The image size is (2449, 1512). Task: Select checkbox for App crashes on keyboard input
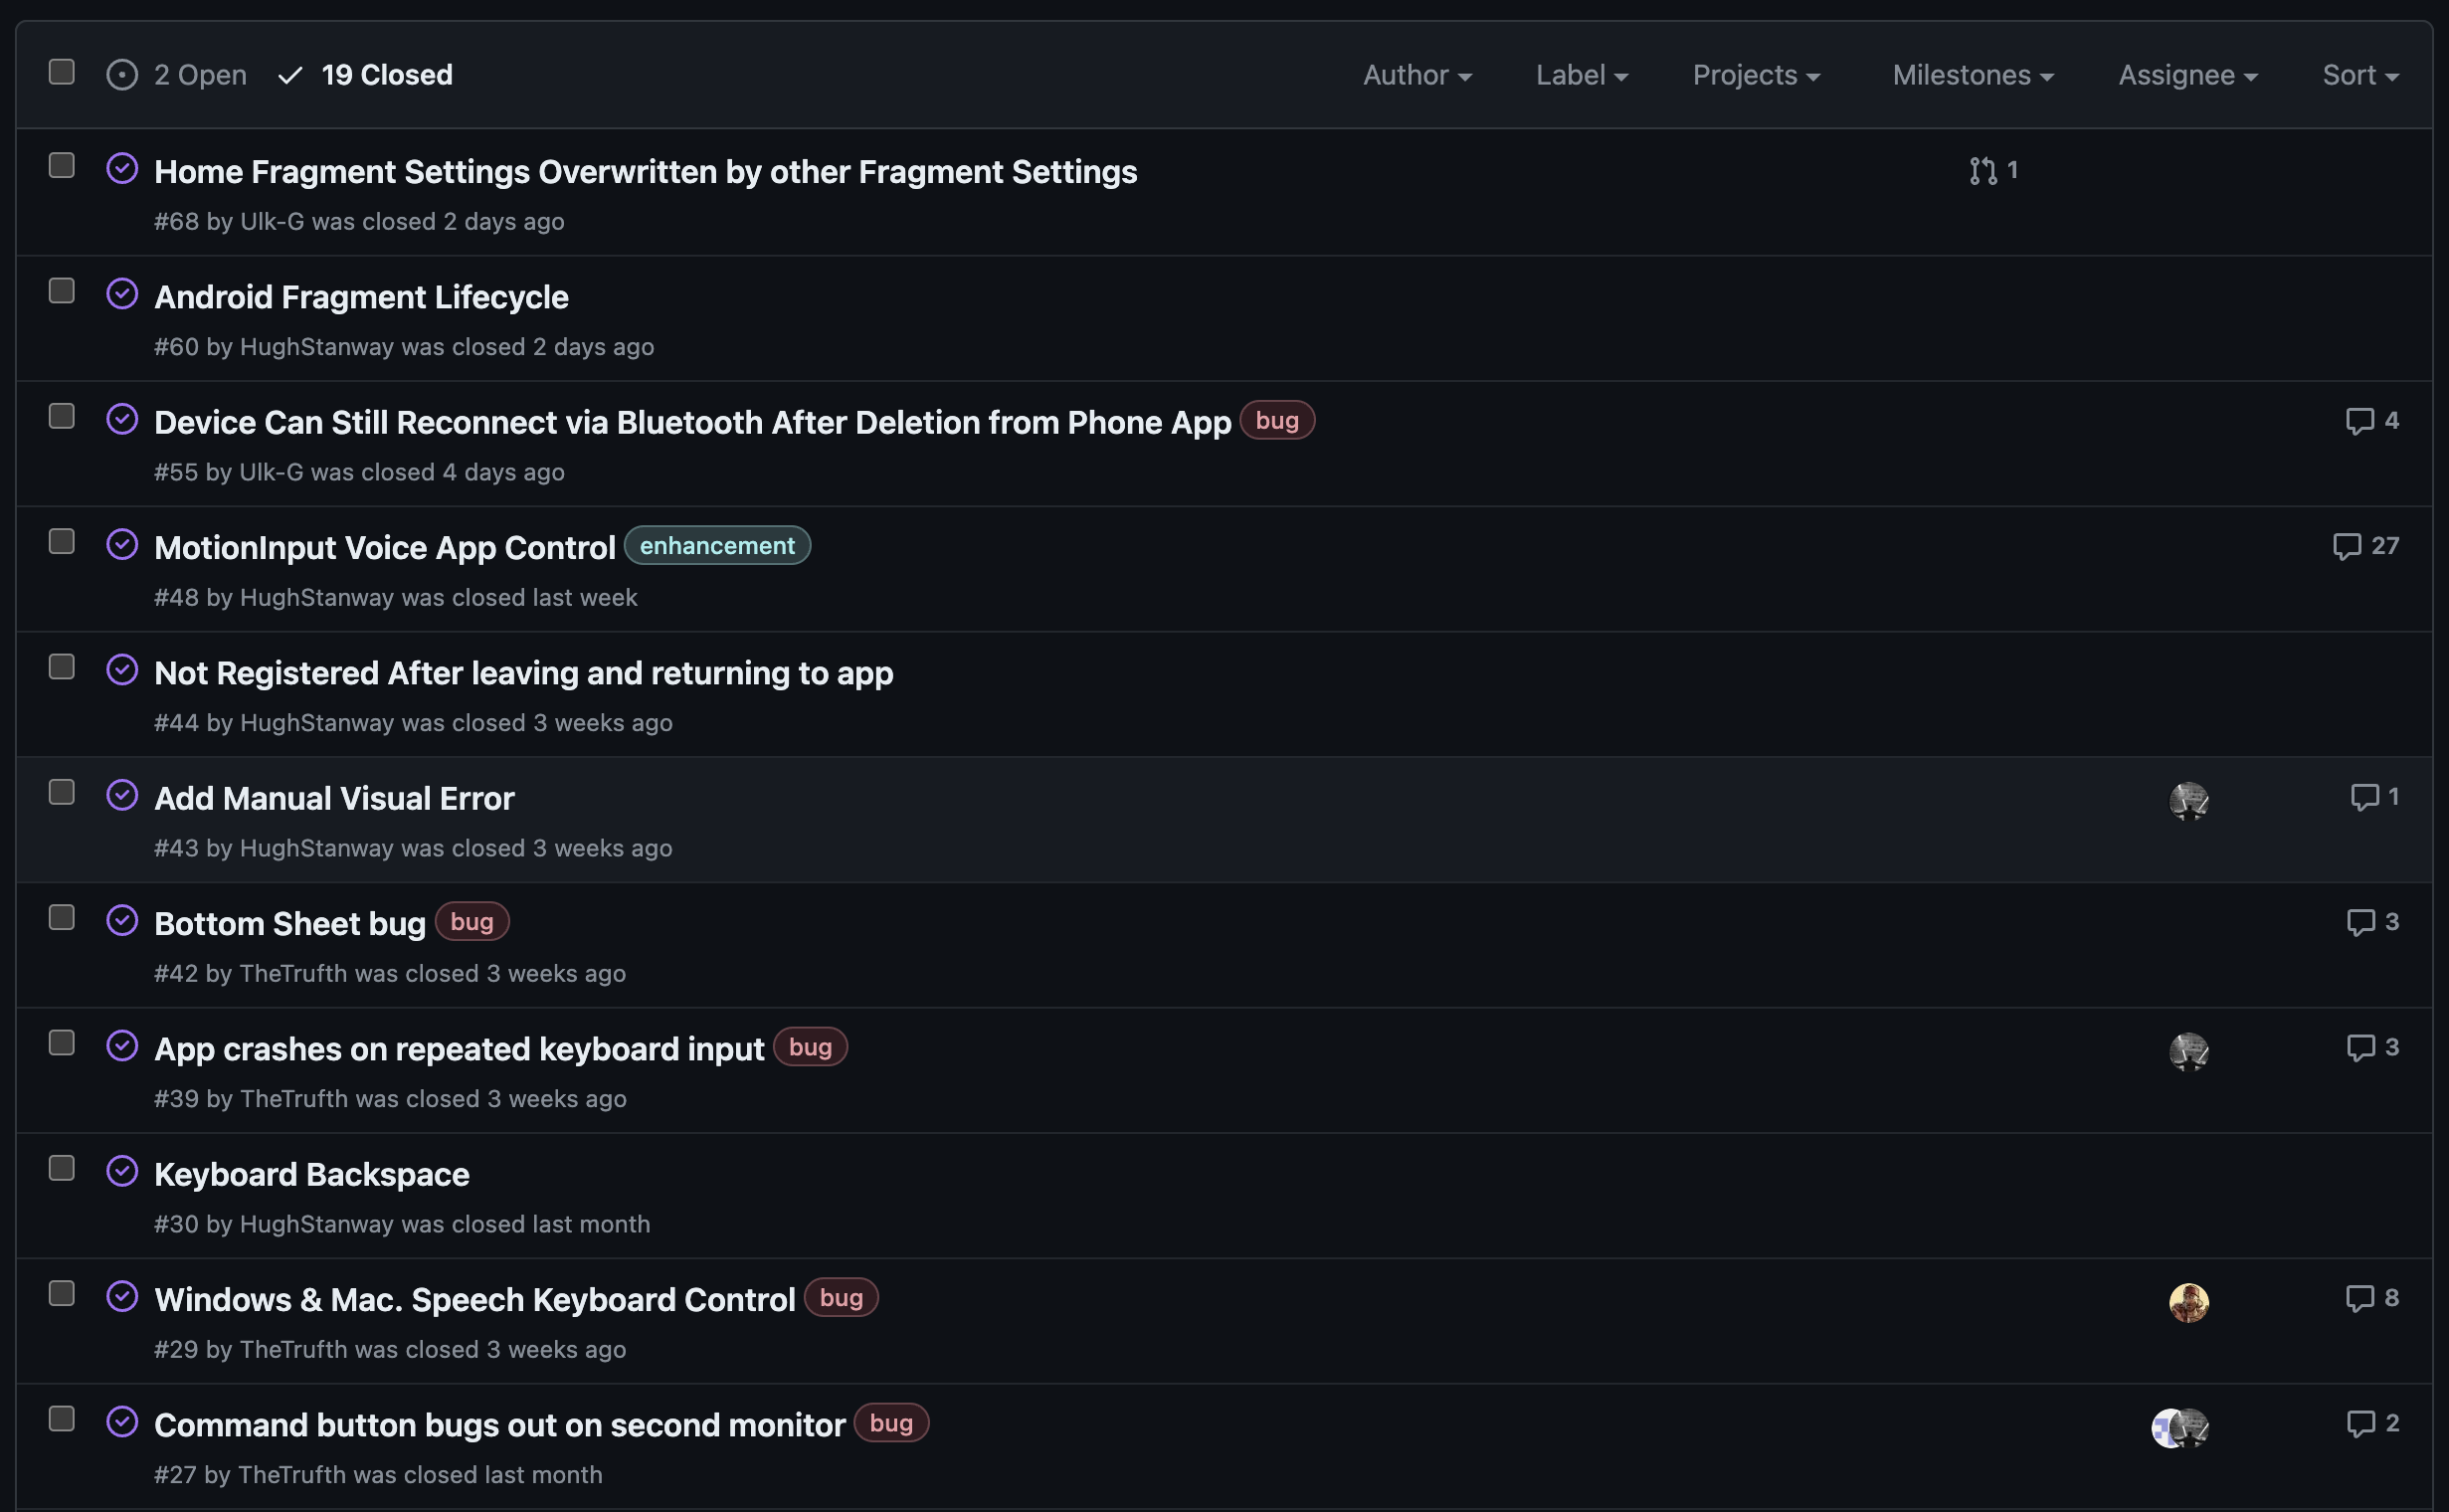62,1043
